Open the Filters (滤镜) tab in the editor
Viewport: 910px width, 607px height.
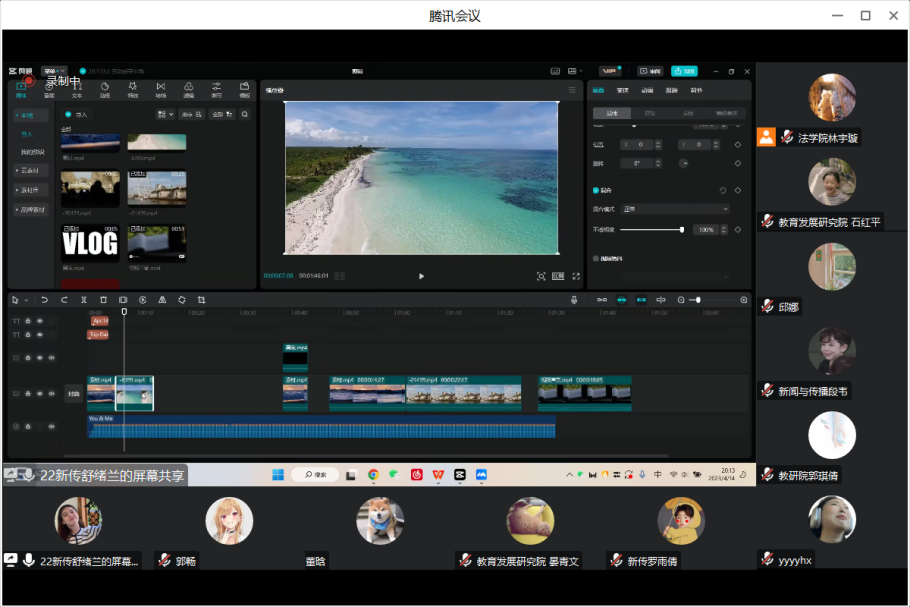tap(189, 90)
